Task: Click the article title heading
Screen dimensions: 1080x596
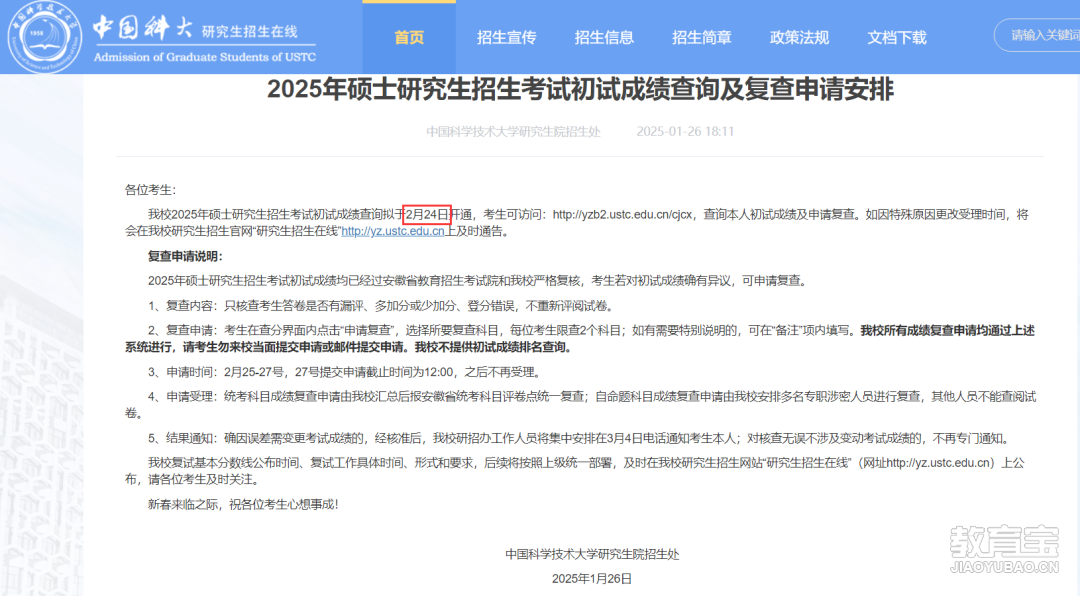Action: click(580, 90)
